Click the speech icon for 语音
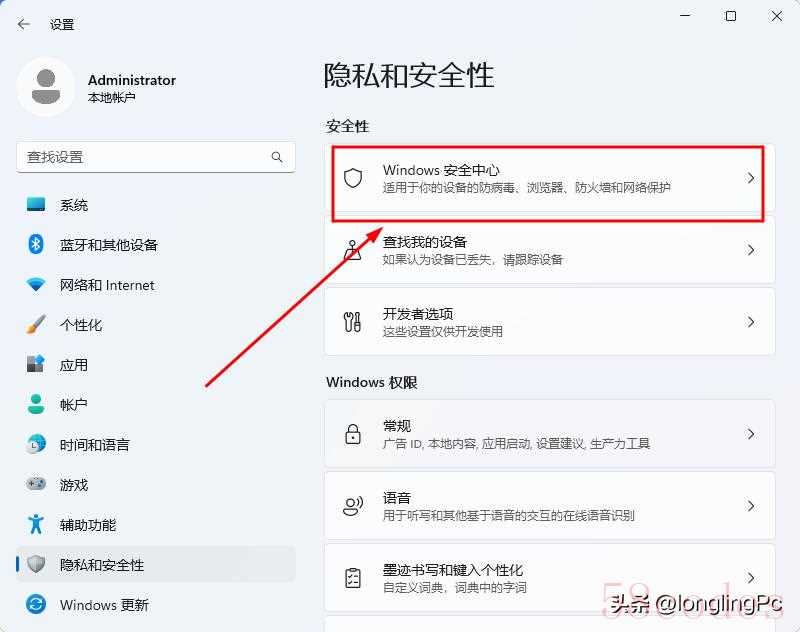This screenshot has width=800, height=632. coord(353,506)
